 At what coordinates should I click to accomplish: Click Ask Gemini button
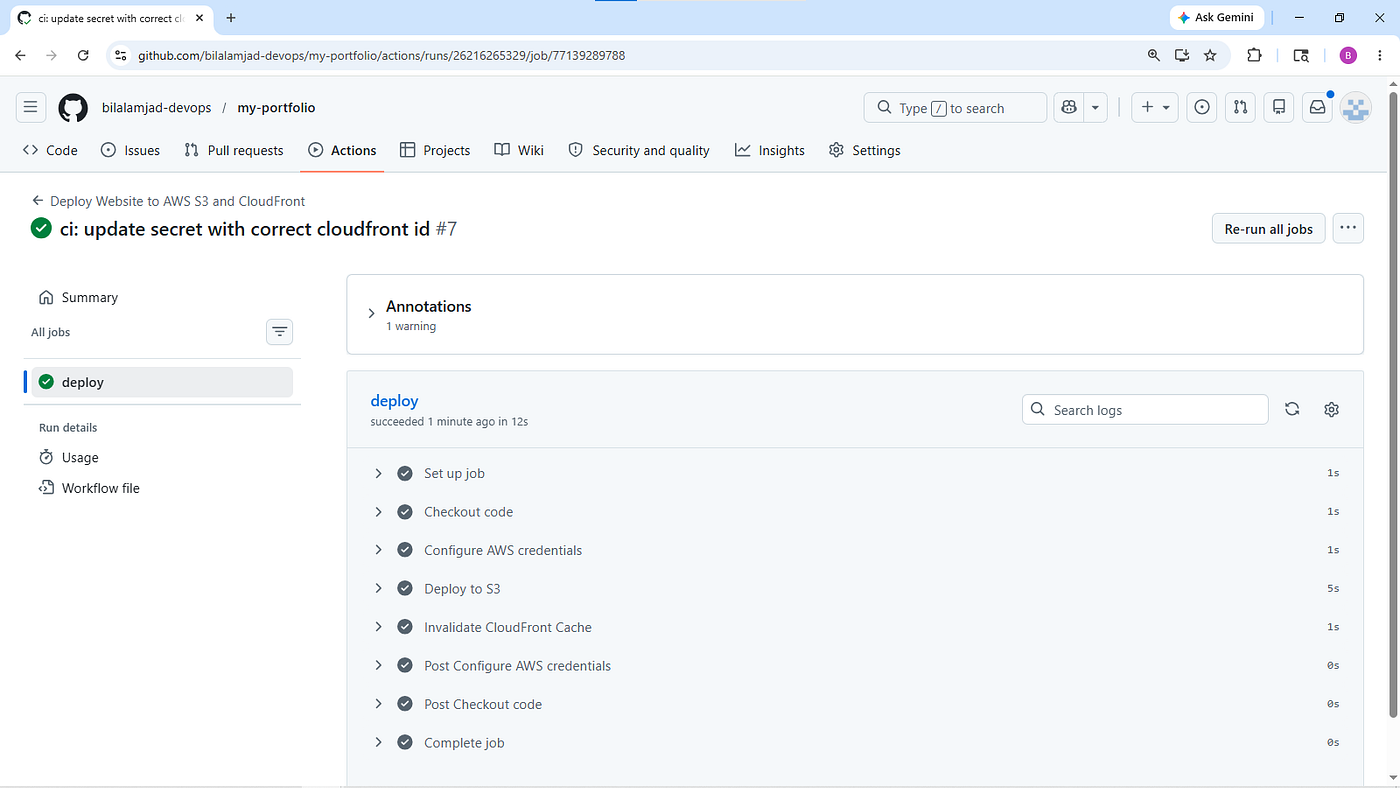1217,18
